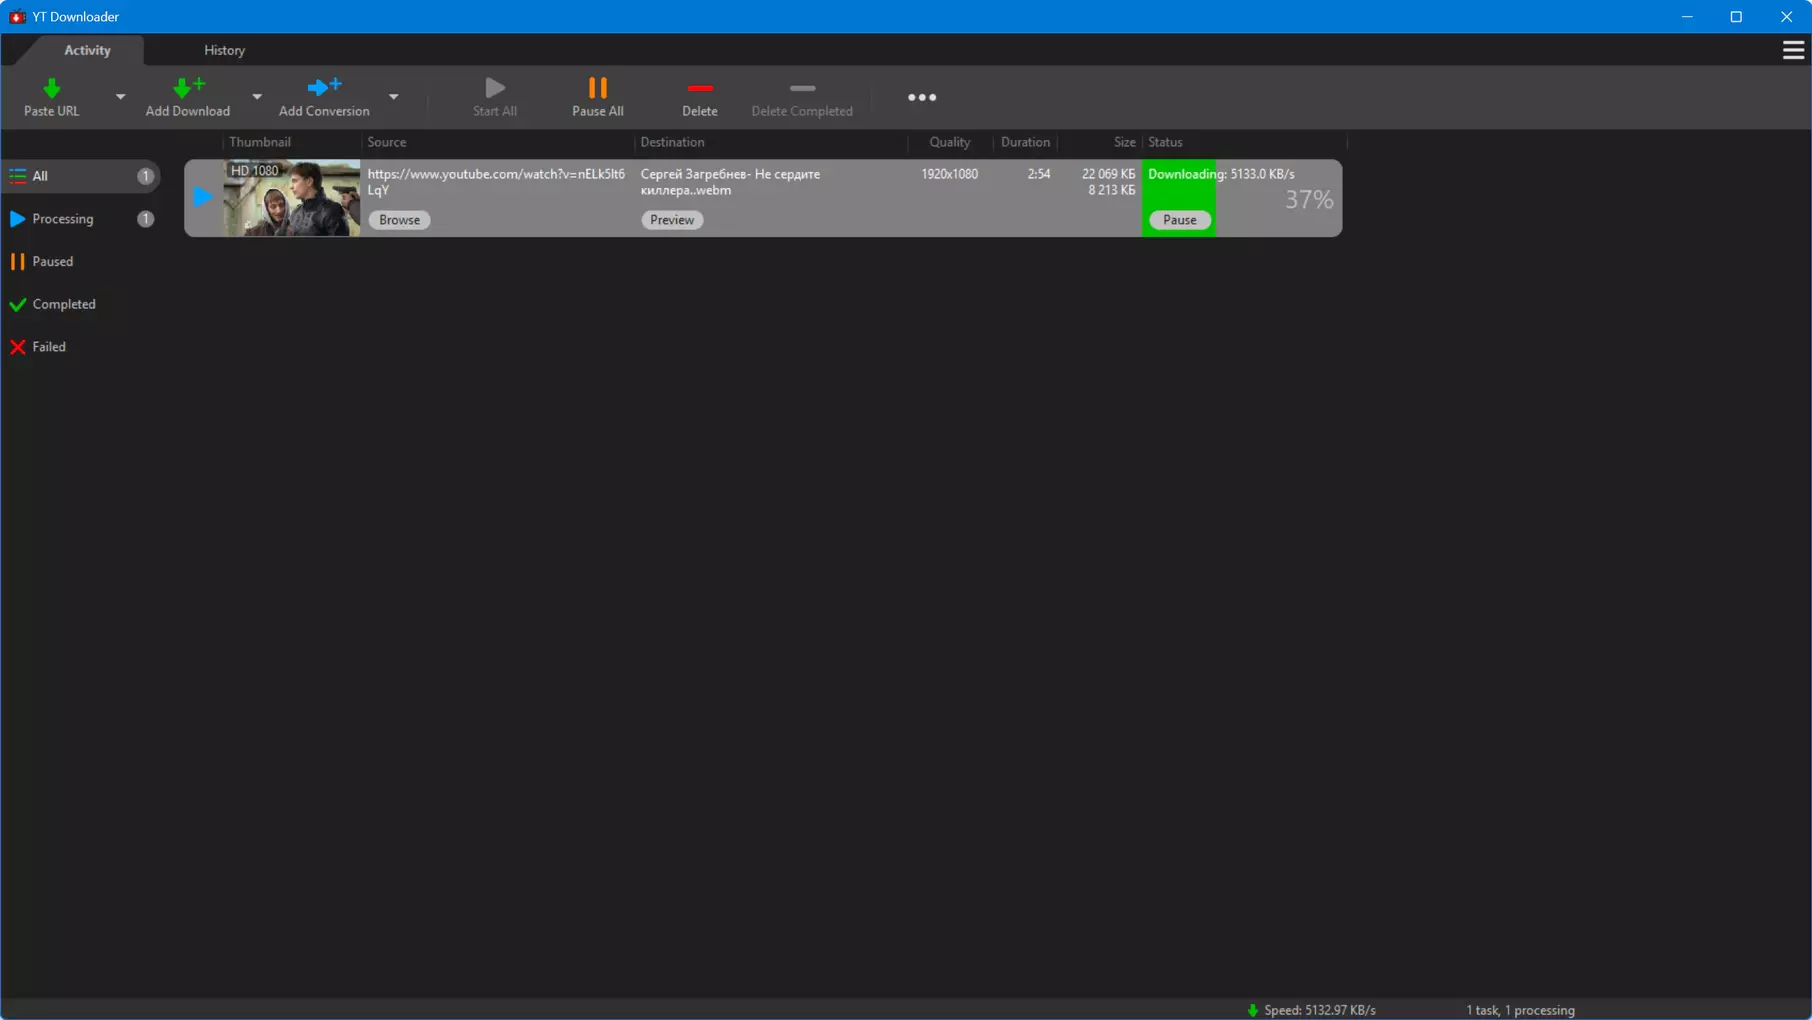Click the HD 1080 video thumbnail
This screenshot has height=1020, width=1812.
pyautogui.click(x=291, y=198)
